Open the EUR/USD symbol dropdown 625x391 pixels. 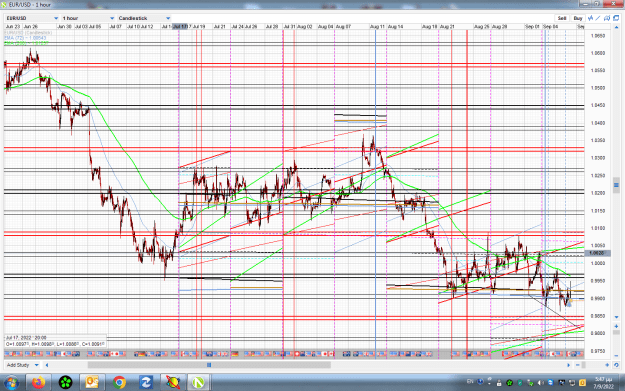click(32, 18)
